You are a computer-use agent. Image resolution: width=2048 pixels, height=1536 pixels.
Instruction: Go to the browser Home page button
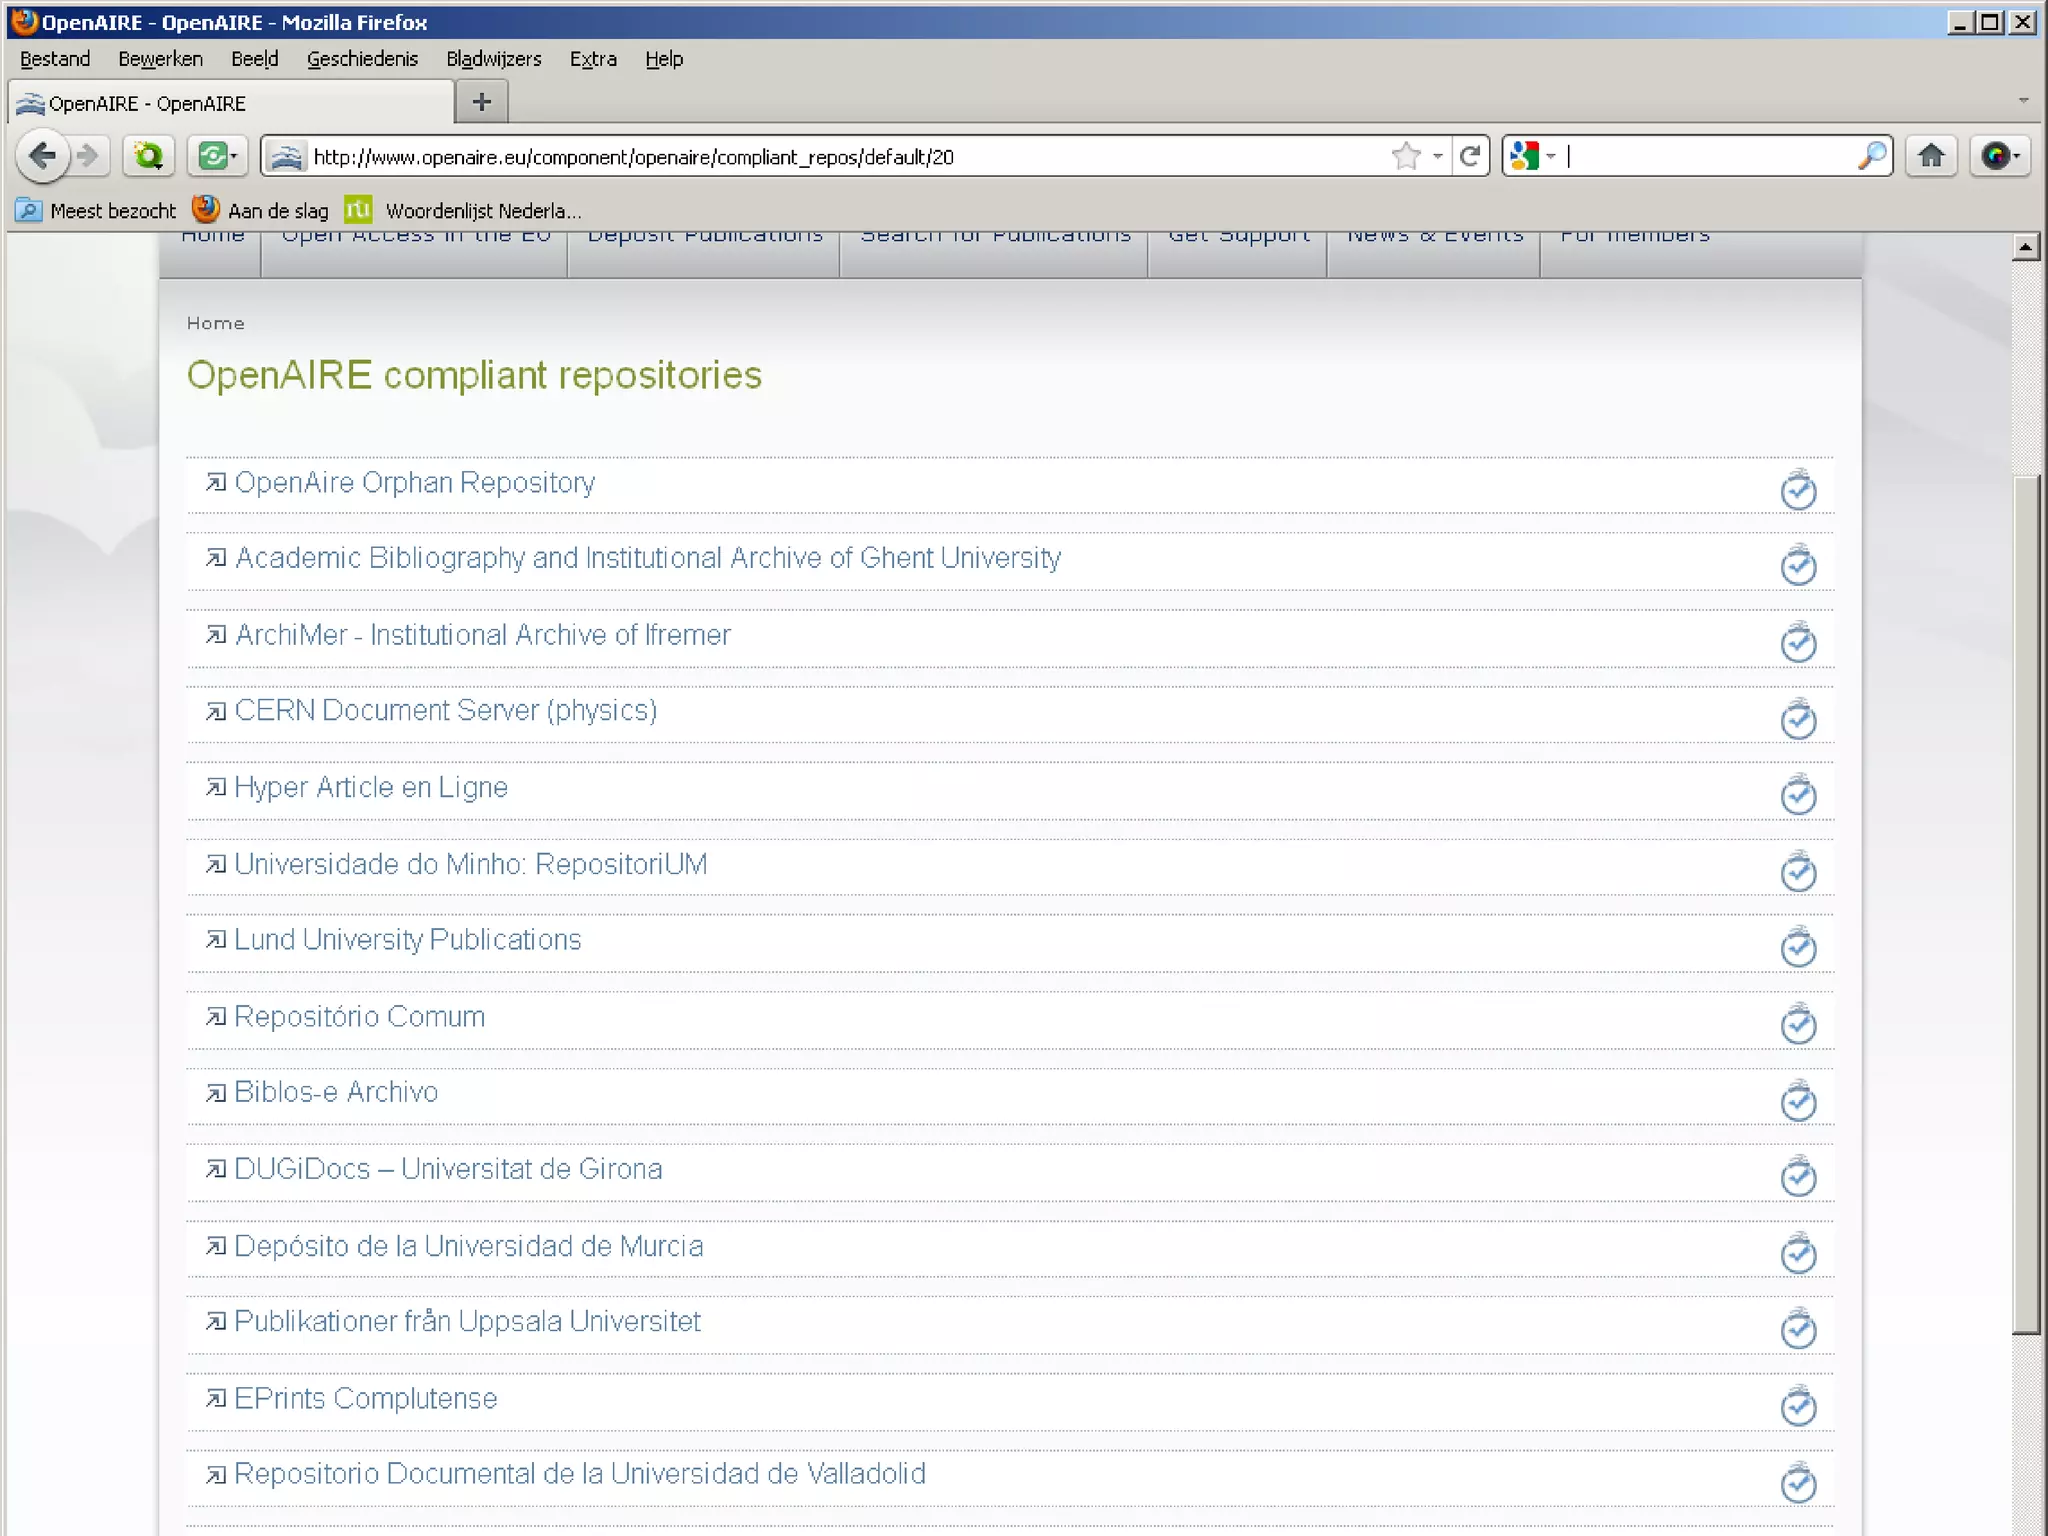tap(1931, 156)
